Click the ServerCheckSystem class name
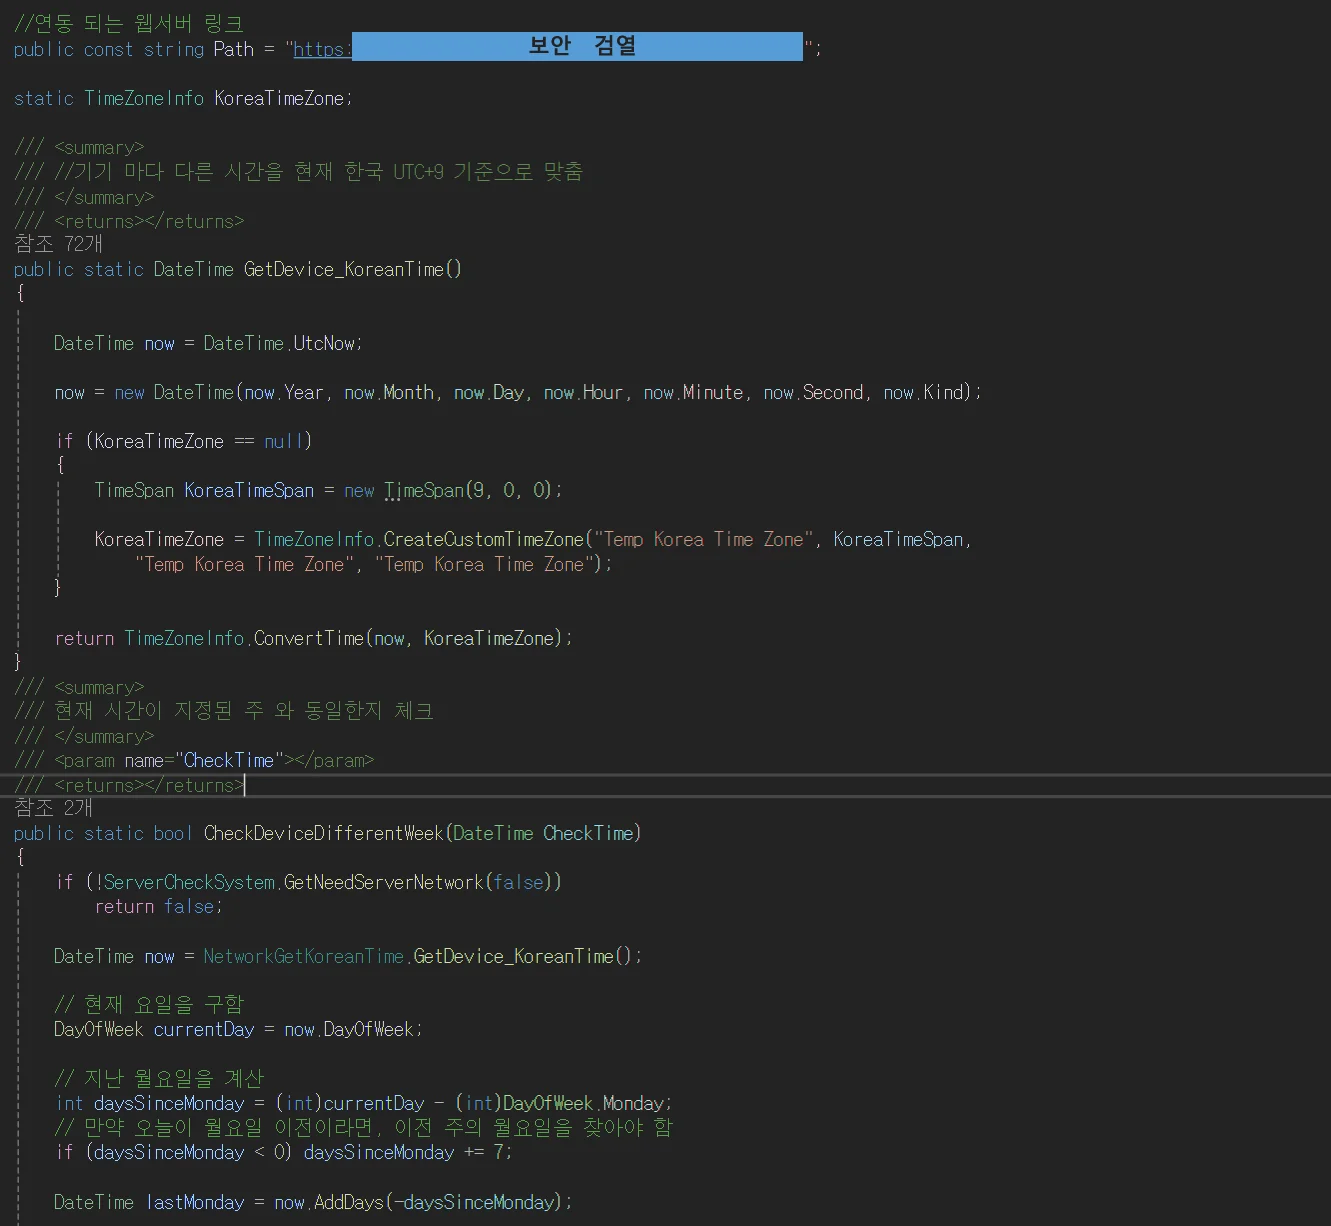This screenshot has height=1226, width=1331. click(189, 882)
